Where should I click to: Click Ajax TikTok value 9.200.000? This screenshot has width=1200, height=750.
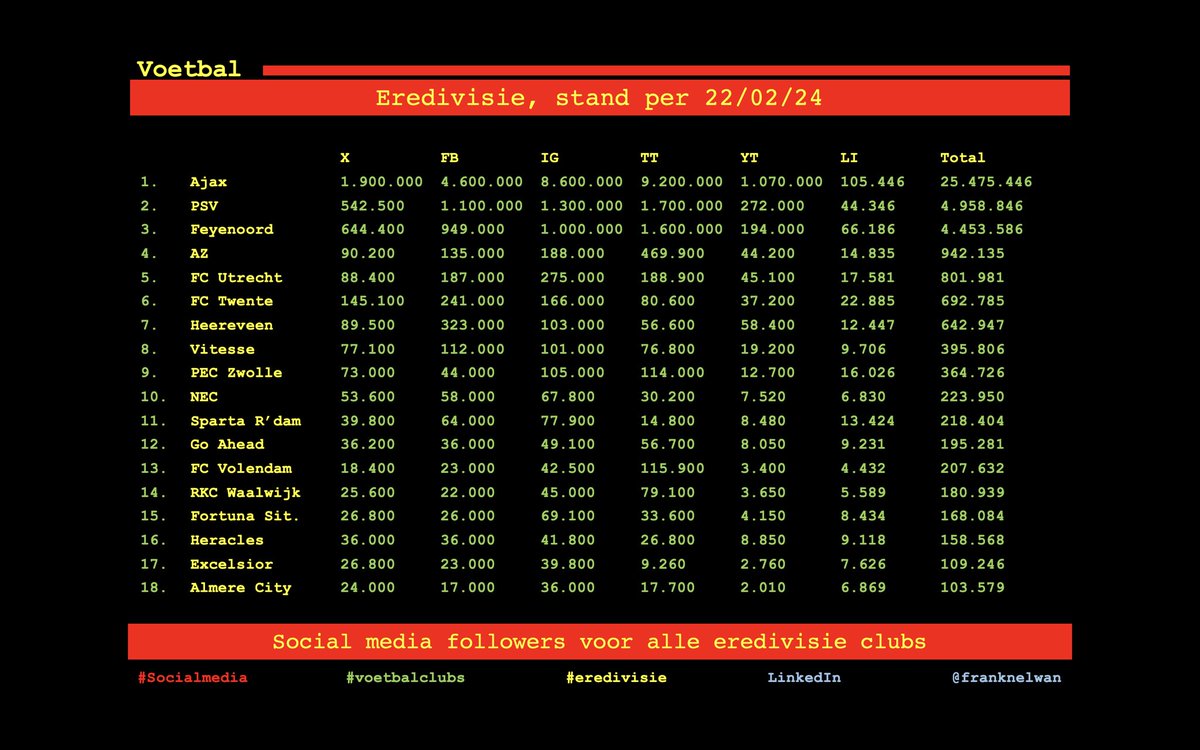[681, 182]
